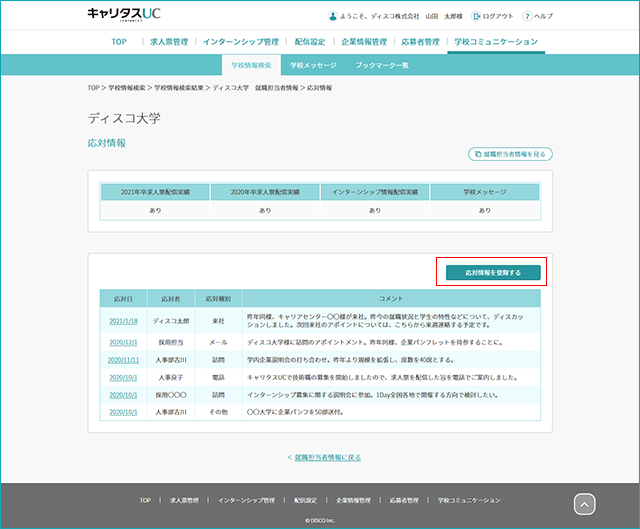This screenshot has height=529, width=640.
Task: Click the コメント column header
Action: (x=391, y=299)
